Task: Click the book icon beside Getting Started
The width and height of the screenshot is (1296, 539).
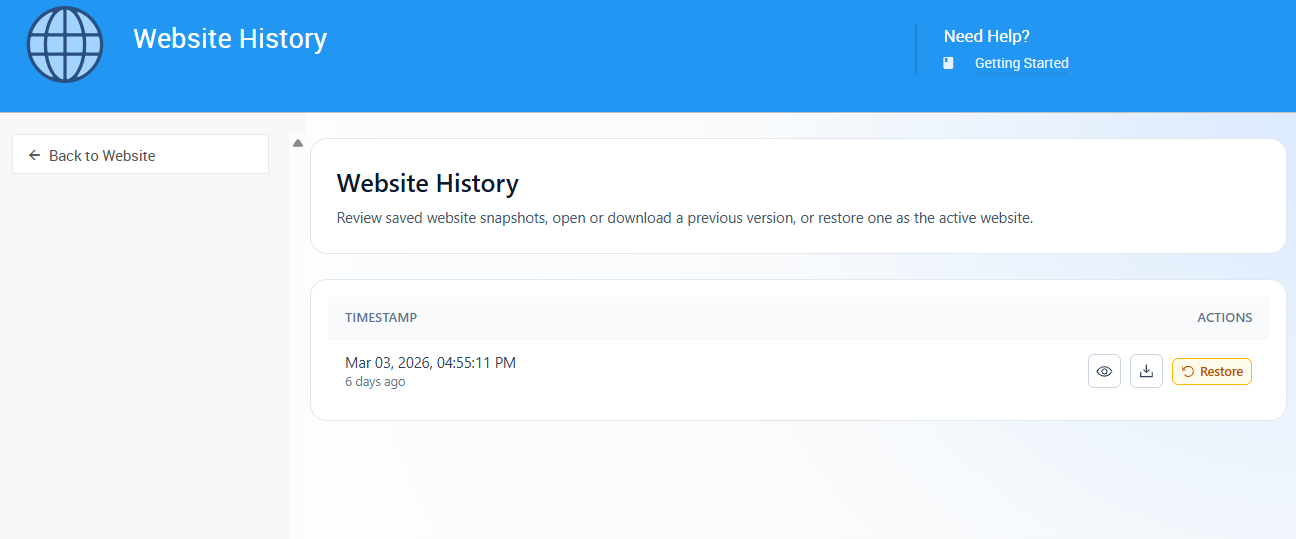Action: point(949,63)
